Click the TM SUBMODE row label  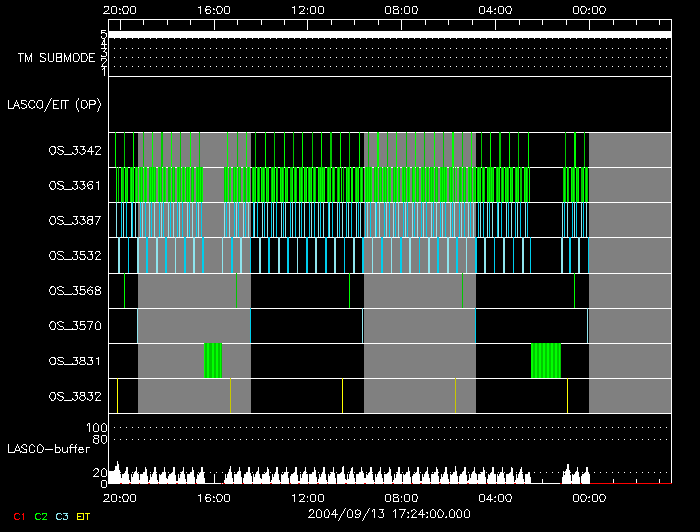click(x=56, y=58)
